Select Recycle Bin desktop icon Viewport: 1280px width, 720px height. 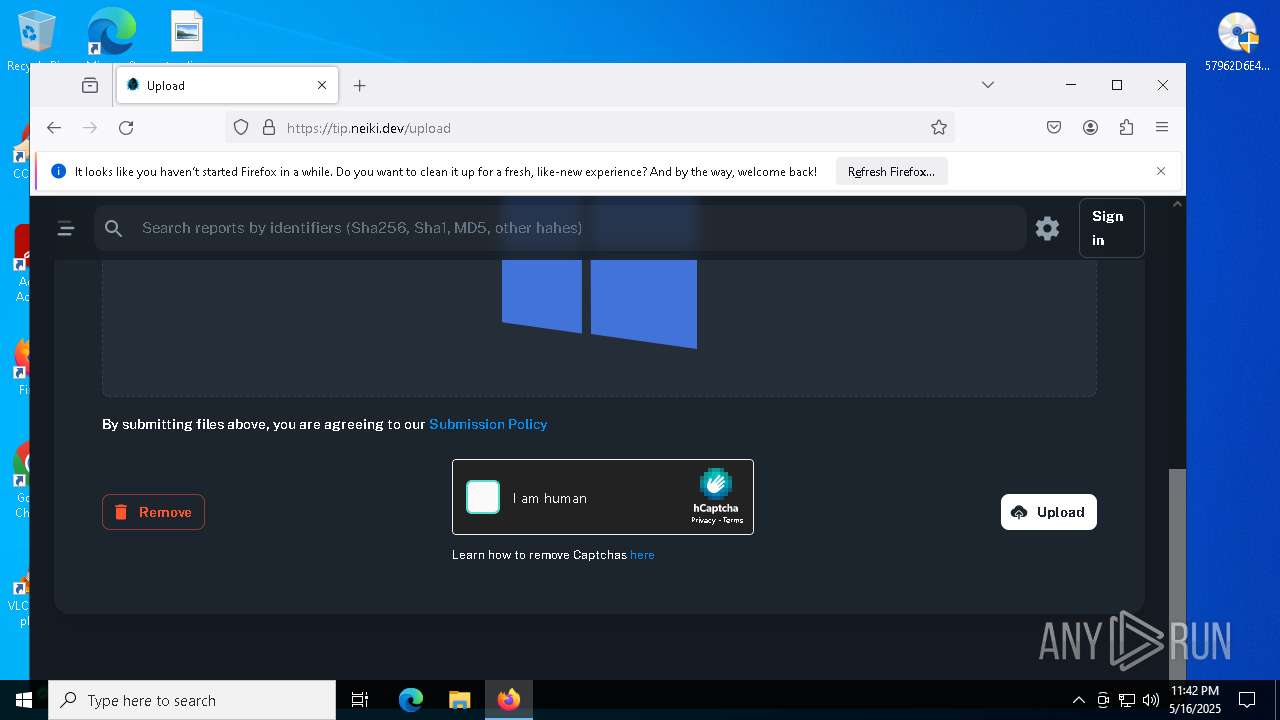click(x=37, y=42)
